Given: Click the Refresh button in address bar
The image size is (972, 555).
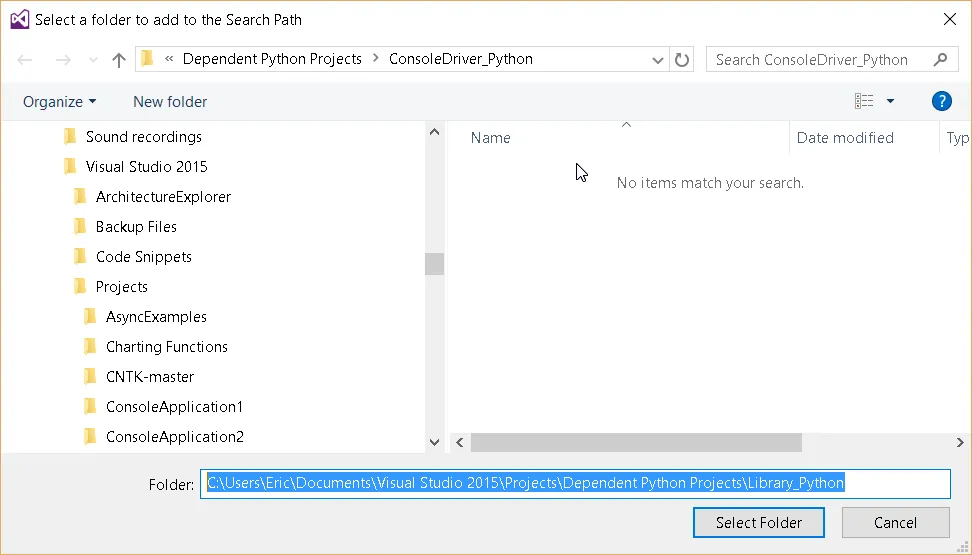Looking at the screenshot, I should point(682,60).
